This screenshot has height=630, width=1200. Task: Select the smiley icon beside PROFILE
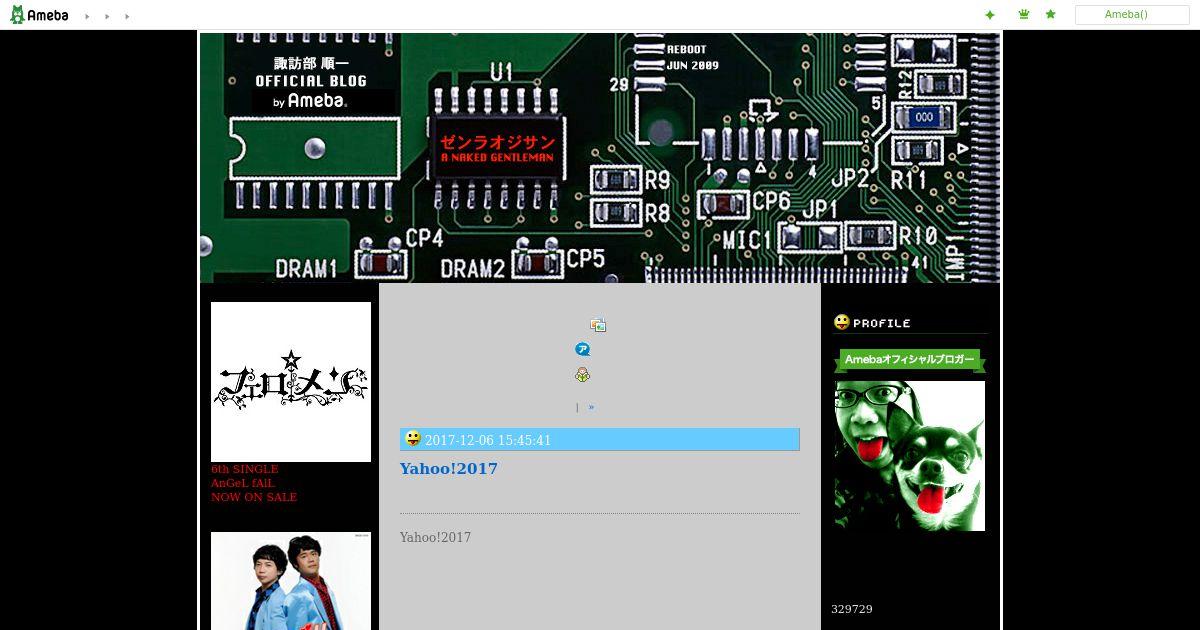coord(842,322)
